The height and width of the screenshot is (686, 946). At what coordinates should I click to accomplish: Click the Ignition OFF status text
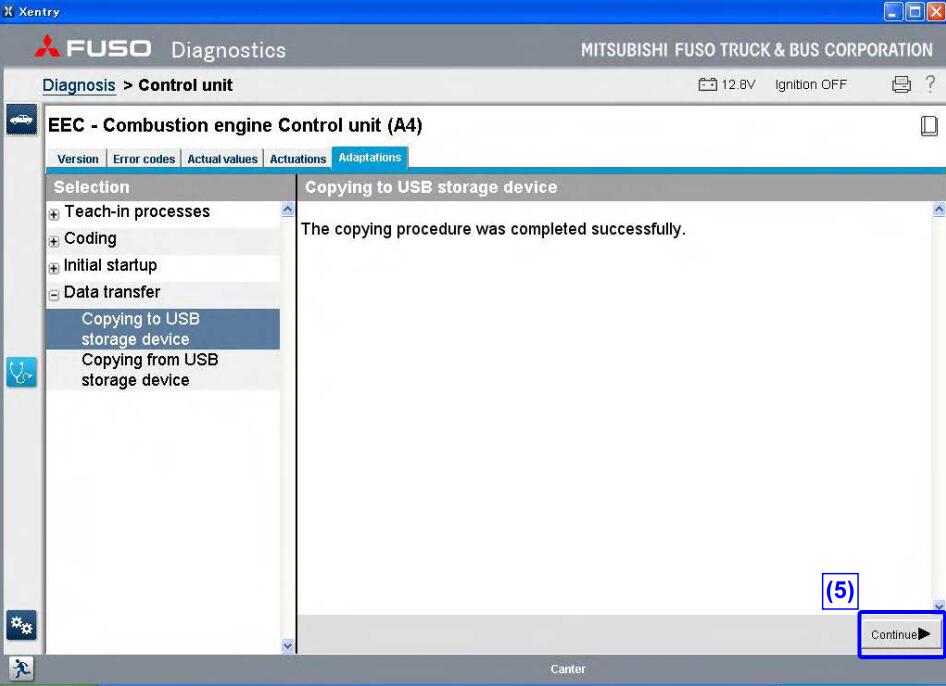pyautogui.click(x=811, y=84)
